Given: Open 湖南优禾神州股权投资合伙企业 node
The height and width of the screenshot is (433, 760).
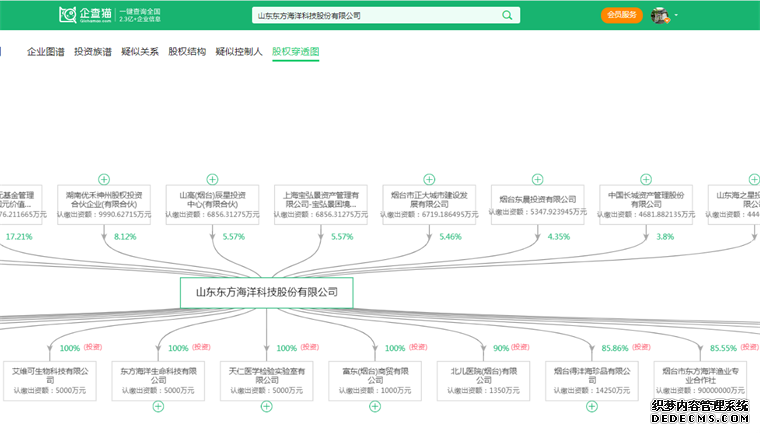Looking at the screenshot, I should (104, 205).
